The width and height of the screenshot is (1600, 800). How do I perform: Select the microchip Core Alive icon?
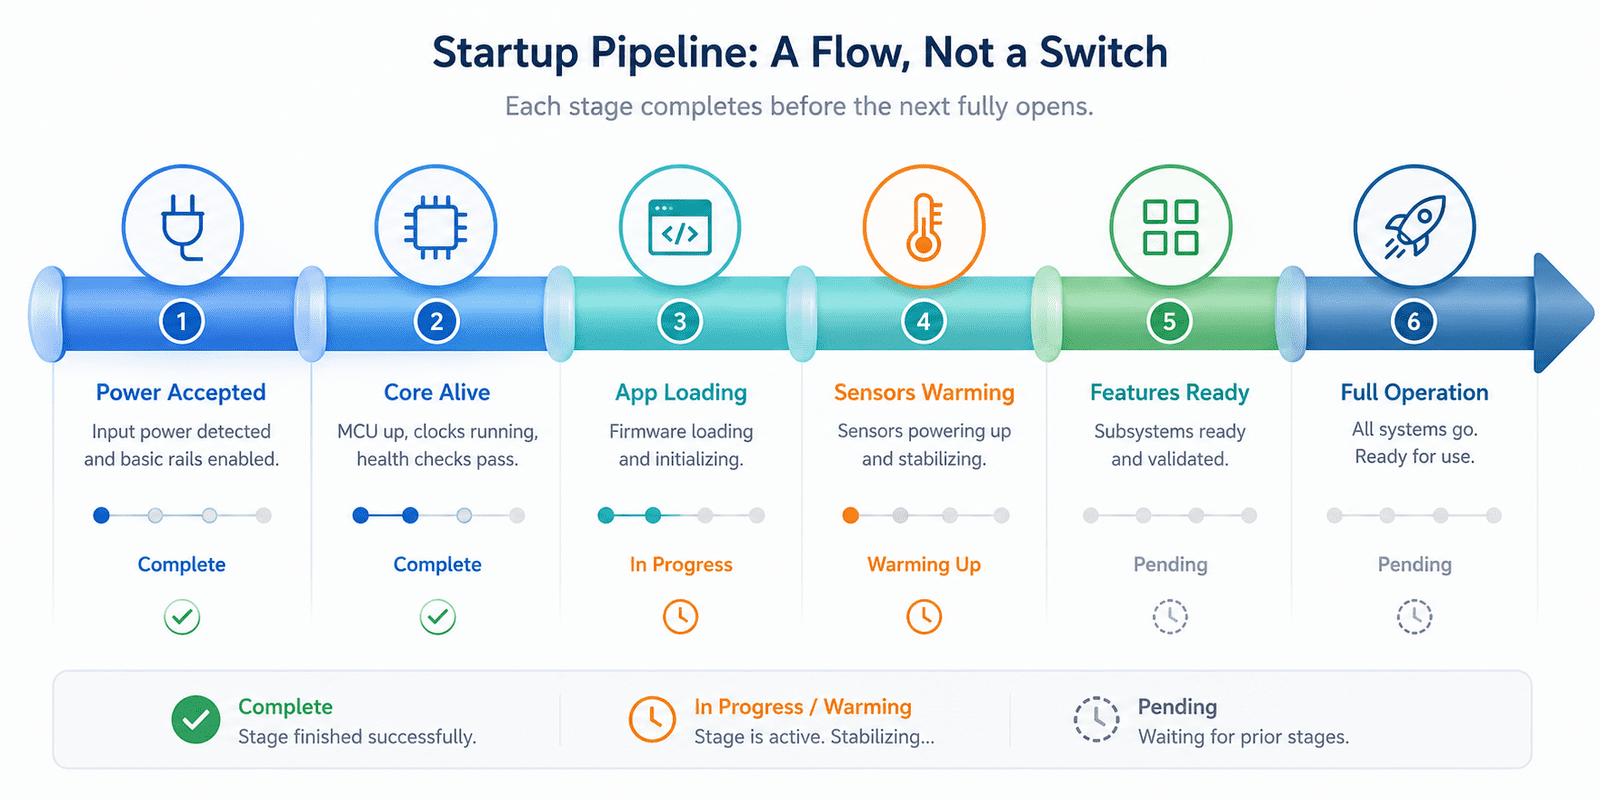pos(436,227)
